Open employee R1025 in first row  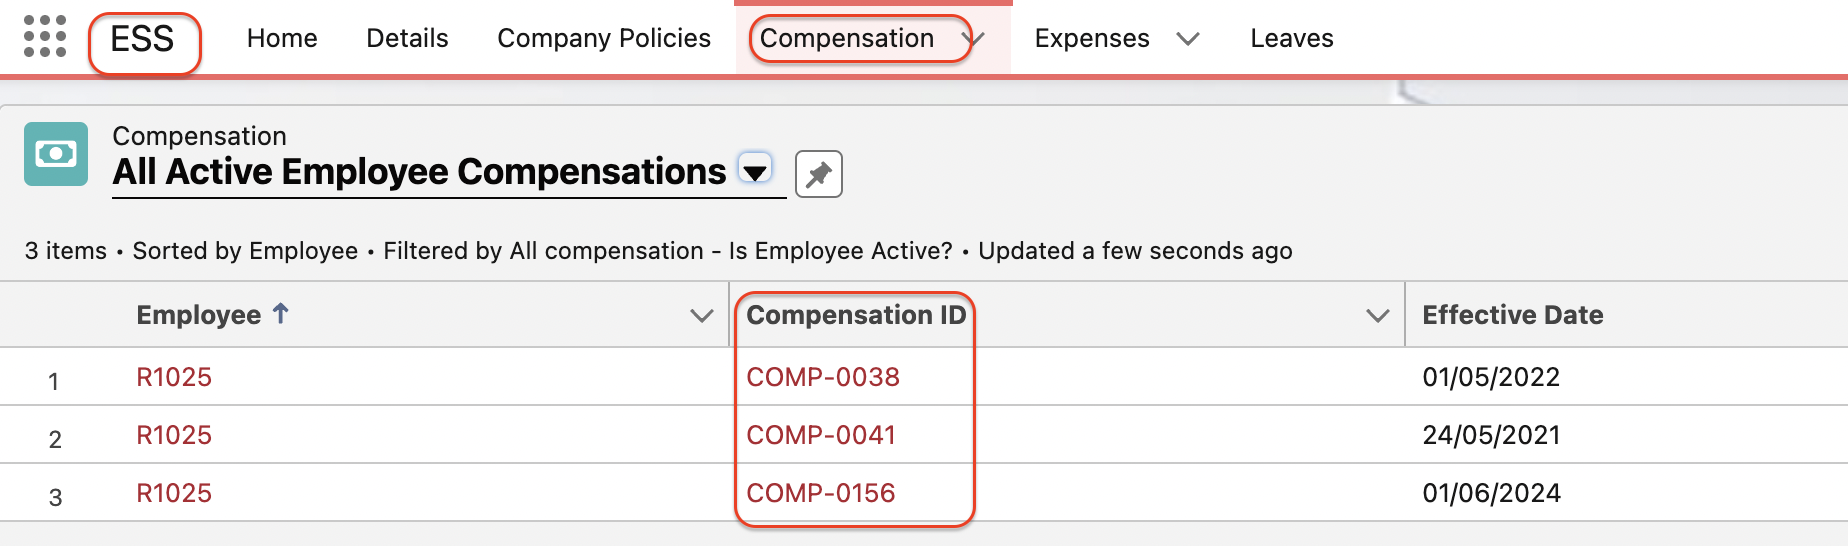[x=174, y=377]
